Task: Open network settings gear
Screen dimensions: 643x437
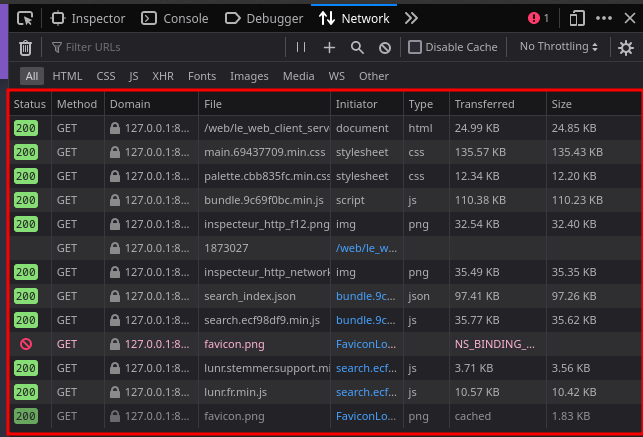Action: [x=626, y=48]
